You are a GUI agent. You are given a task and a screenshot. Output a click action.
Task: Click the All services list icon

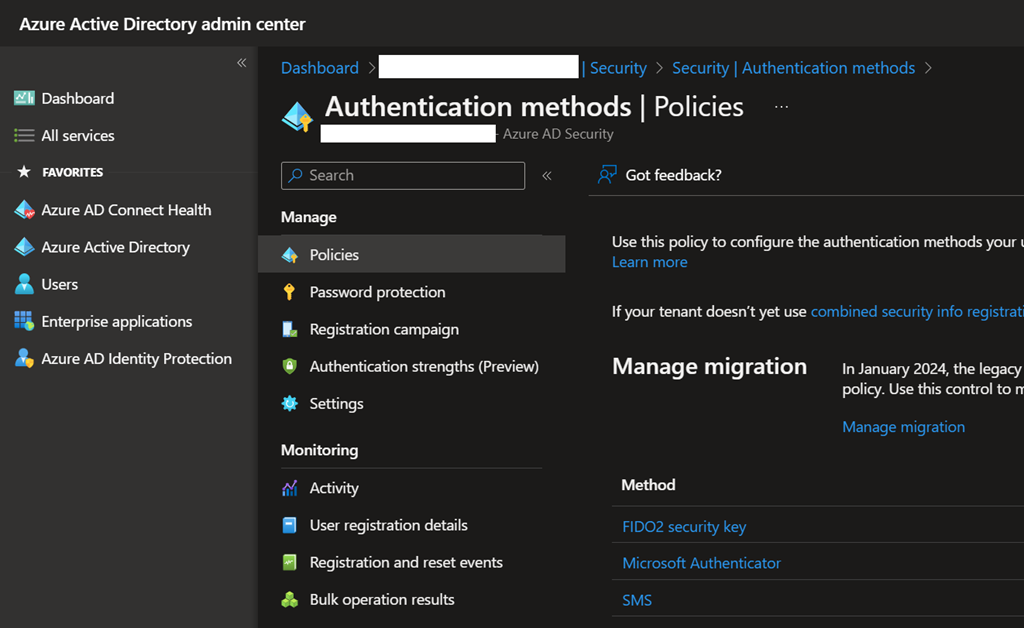pyautogui.click(x=24, y=135)
